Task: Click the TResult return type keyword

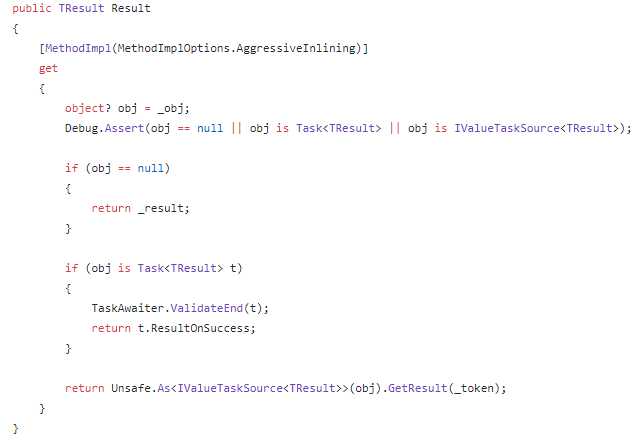Action: [81, 9]
